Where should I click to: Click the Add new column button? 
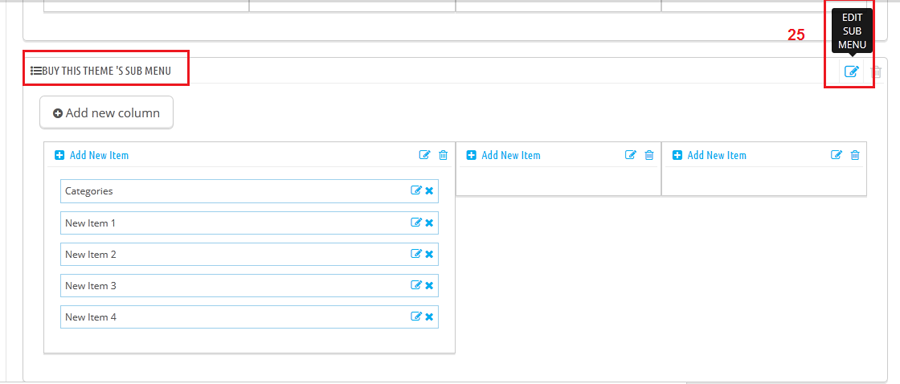coord(106,113)
